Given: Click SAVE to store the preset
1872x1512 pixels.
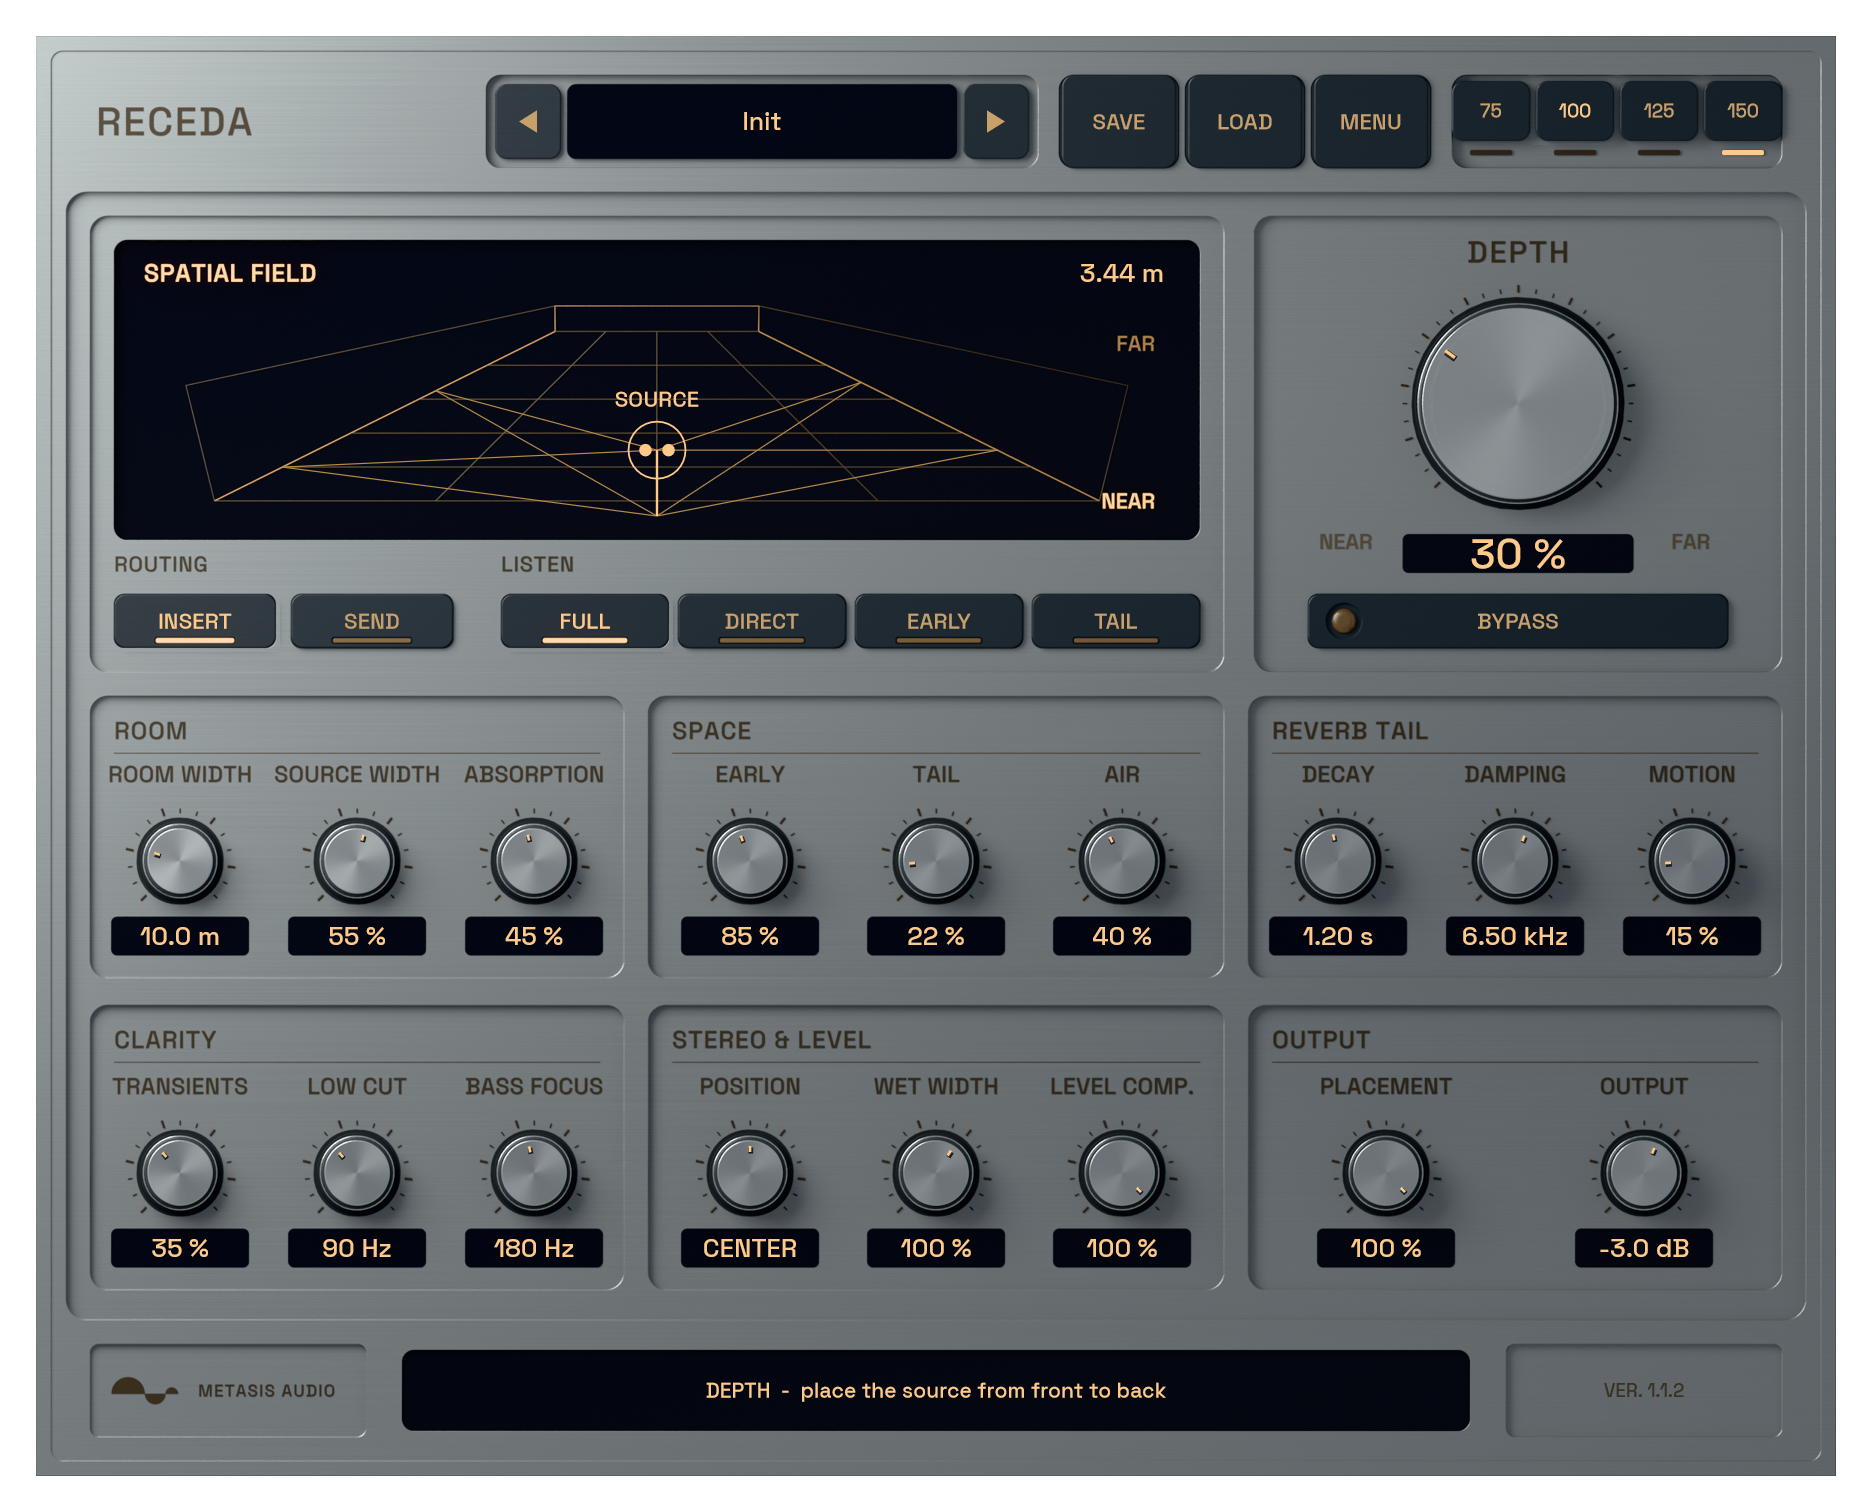Looking at the screenshot, I should pos(1118,122).
